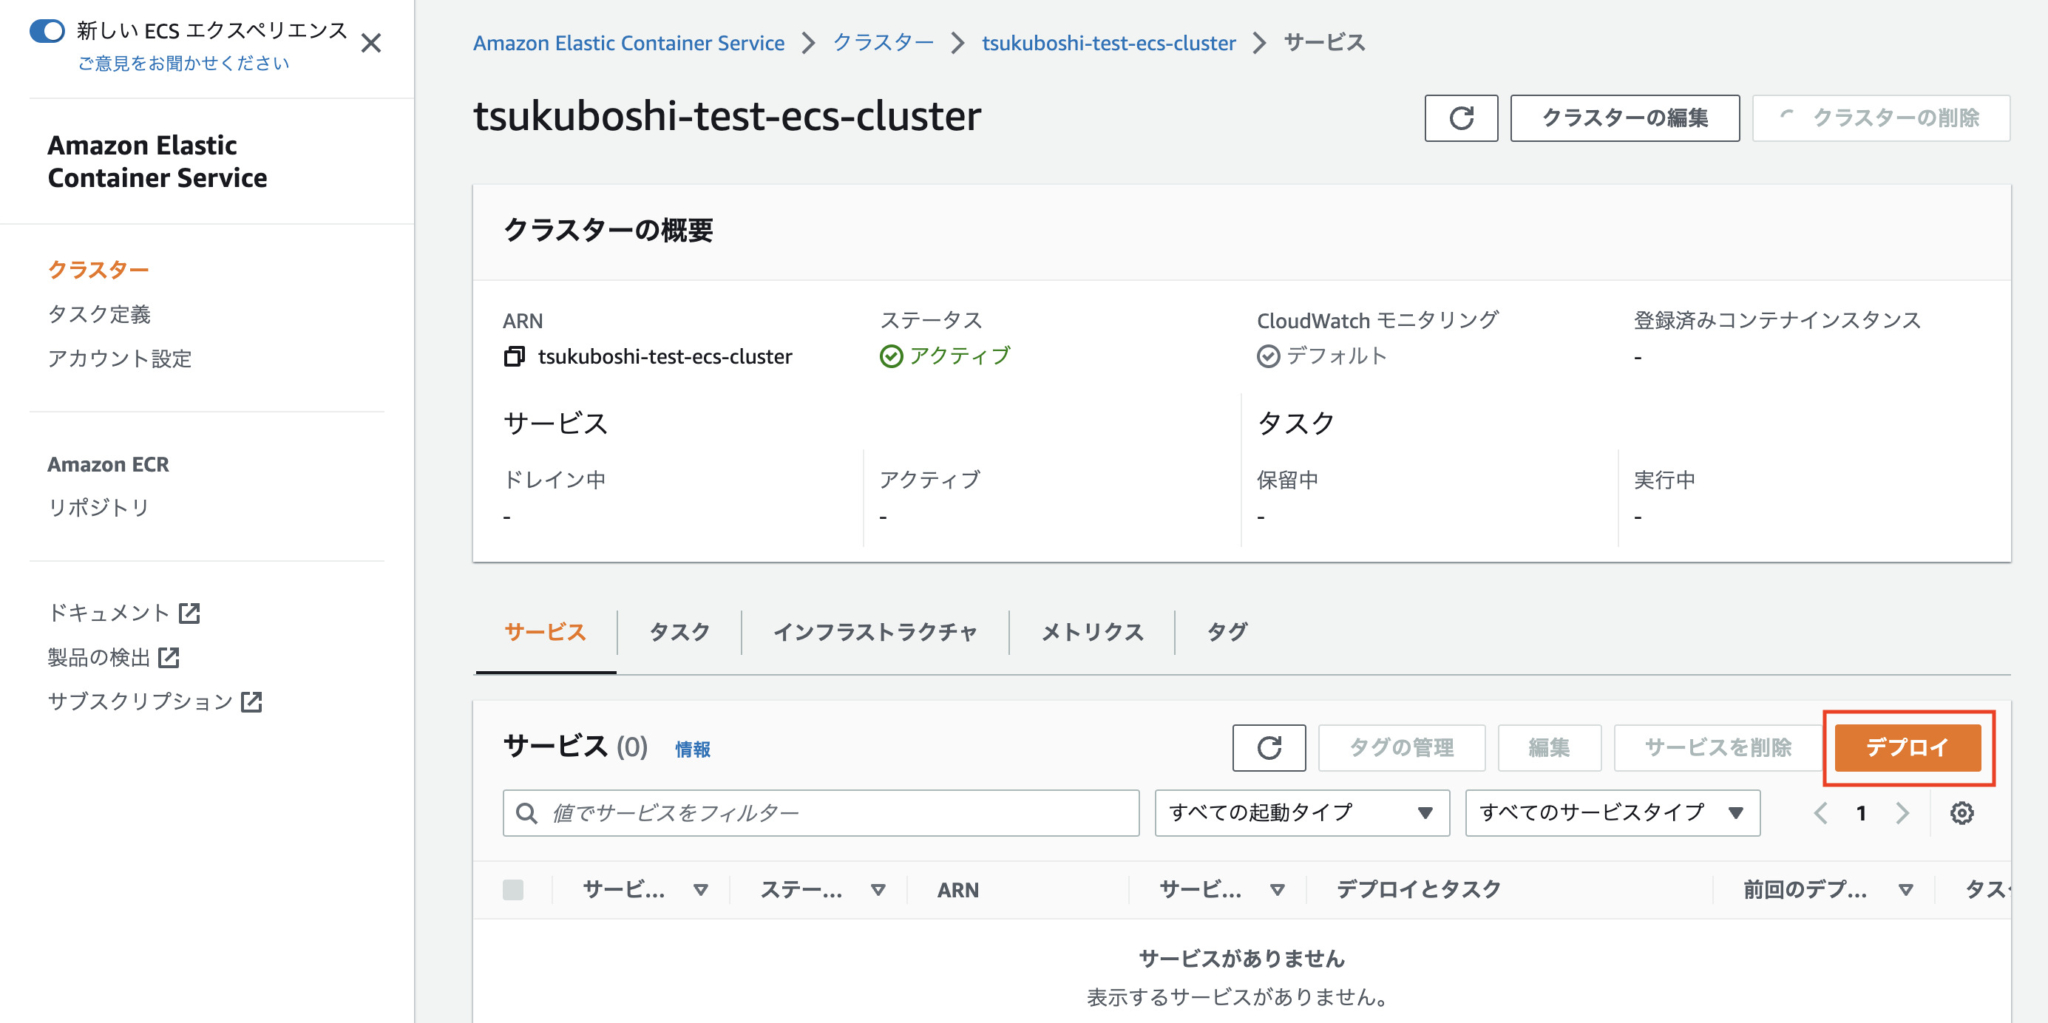The image size is (2048, 1023).
Task: Click the orange デプロイ button
Action: coord(1907,747)
